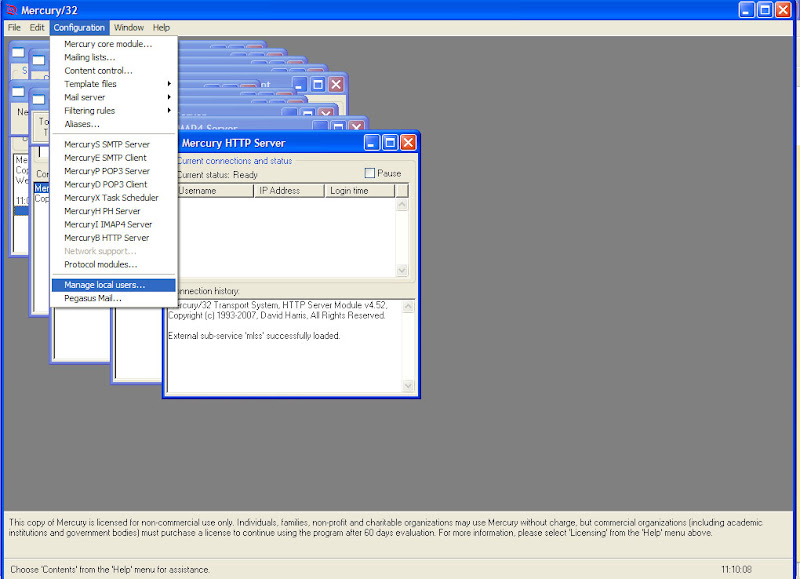Close the Mercury/32 main window
The image size is (800, 579).
coord(783,10)
